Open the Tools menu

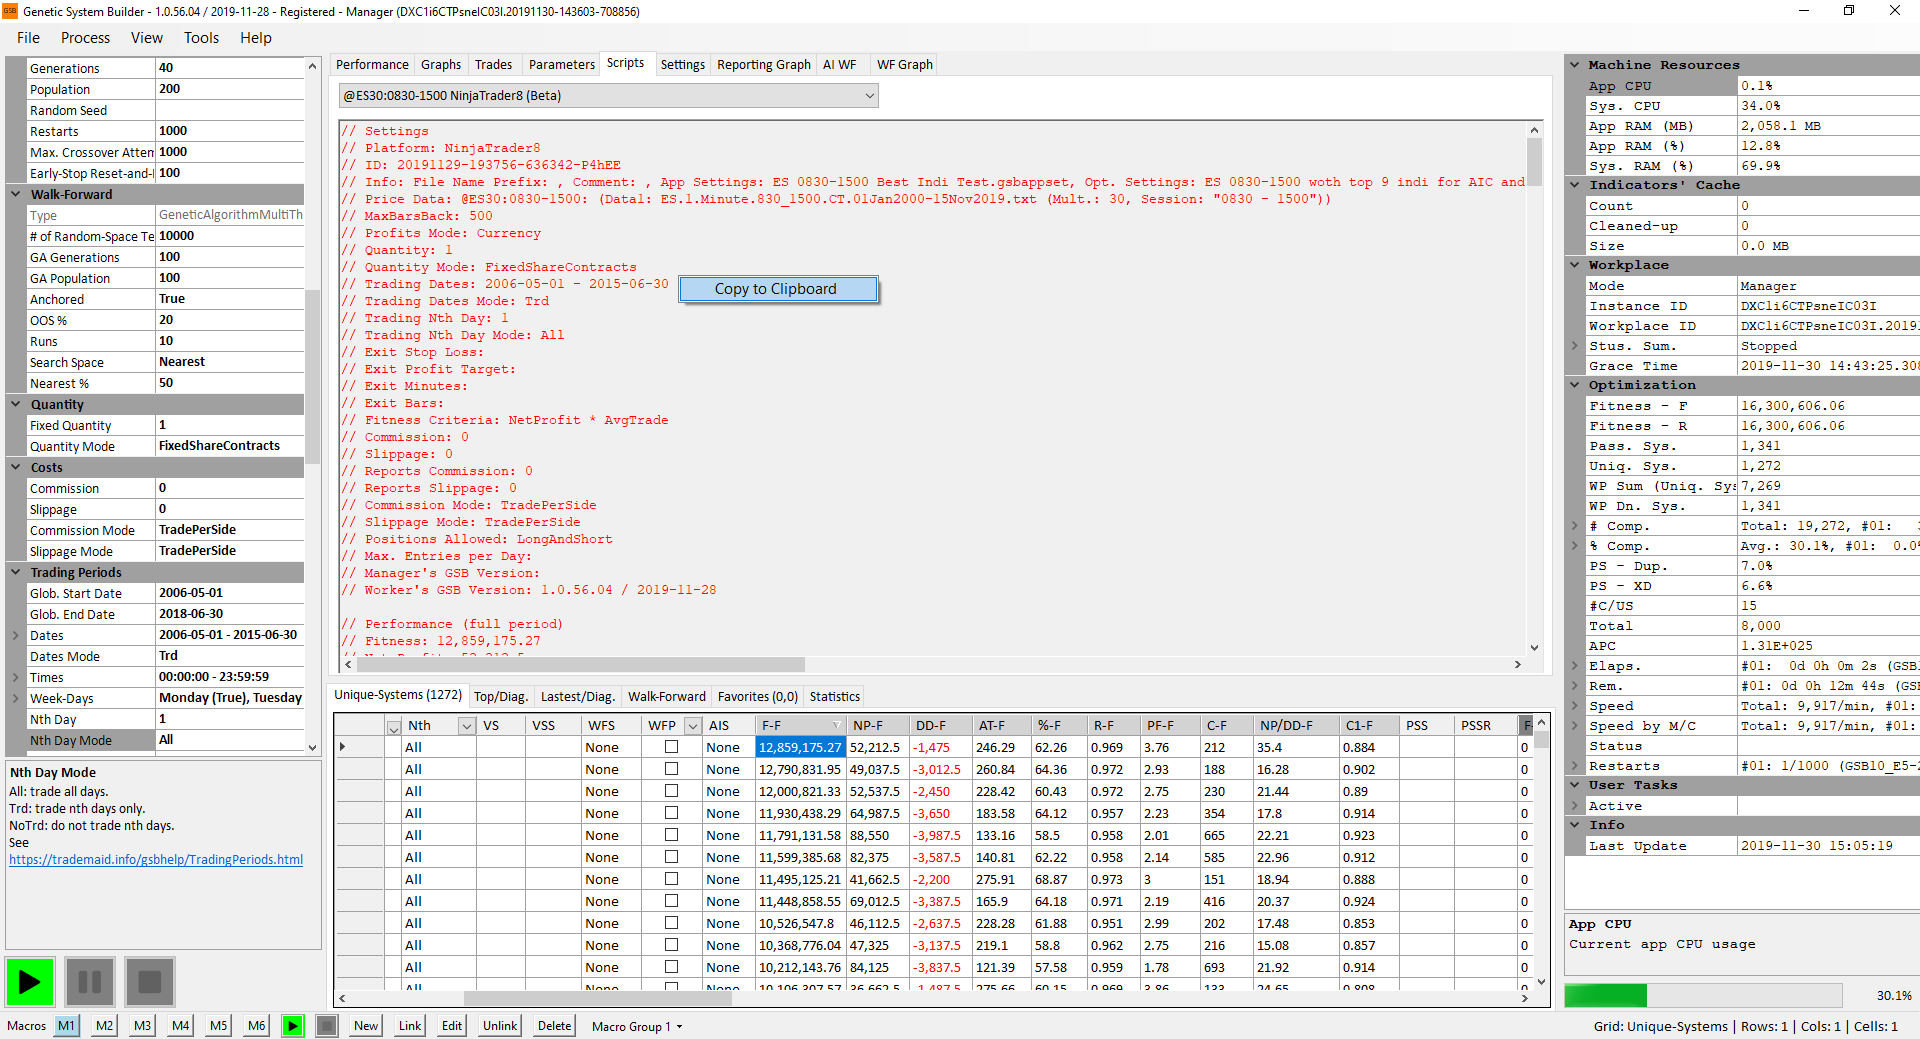[201, 38]
